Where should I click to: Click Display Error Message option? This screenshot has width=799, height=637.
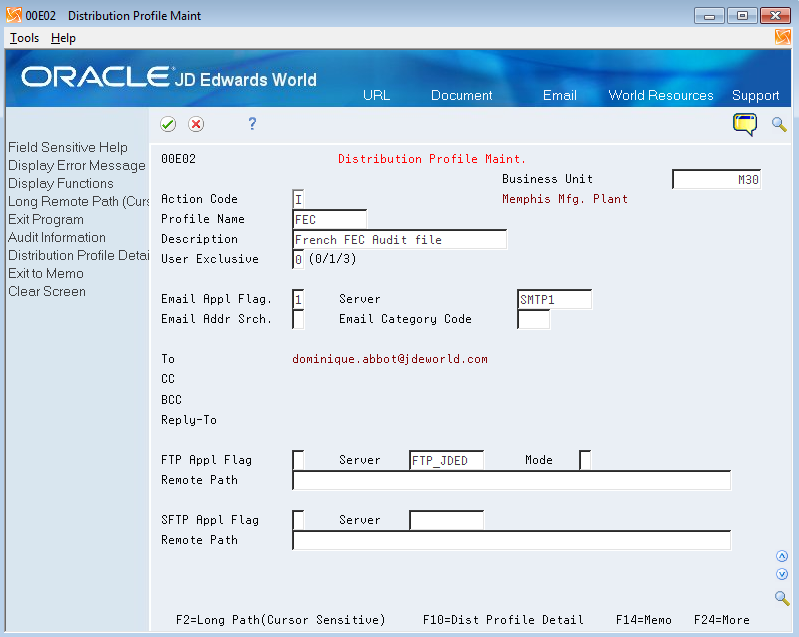tap(77, 166)
